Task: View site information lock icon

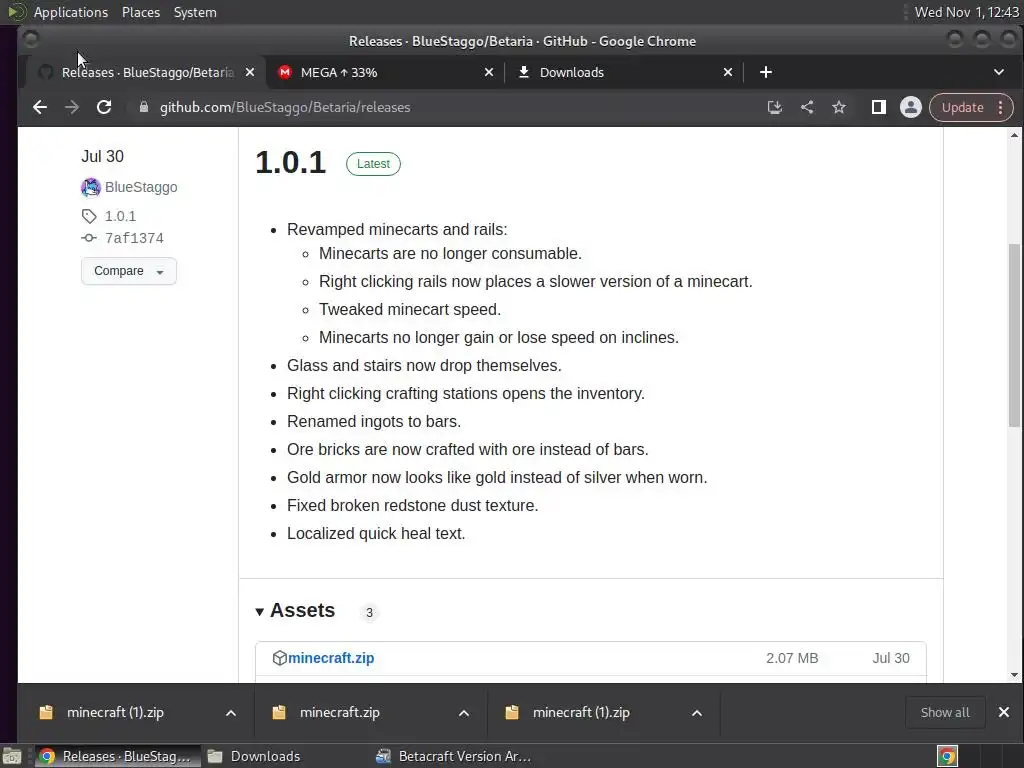Action: pyautogui.click(x=144, y=107)
